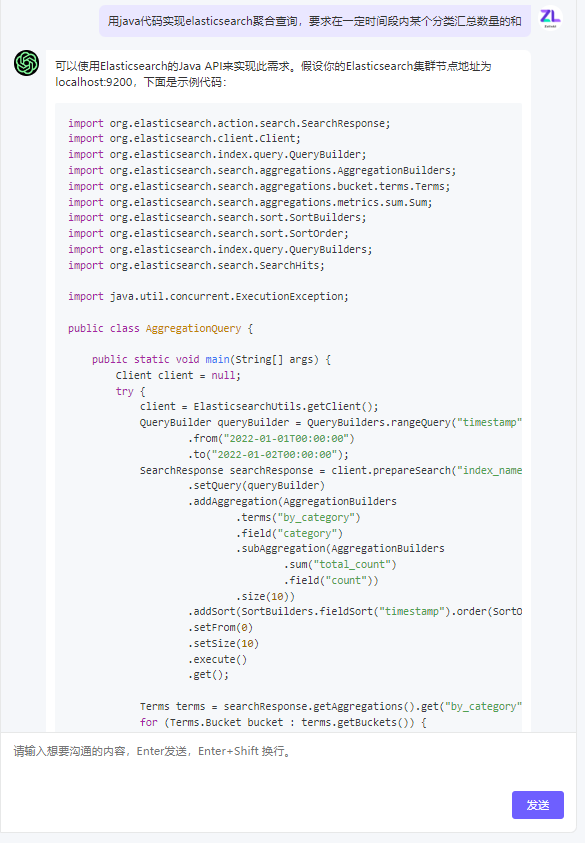Click the .execute() code line
The height and width of the screenshot is (843, 585).
217,659
